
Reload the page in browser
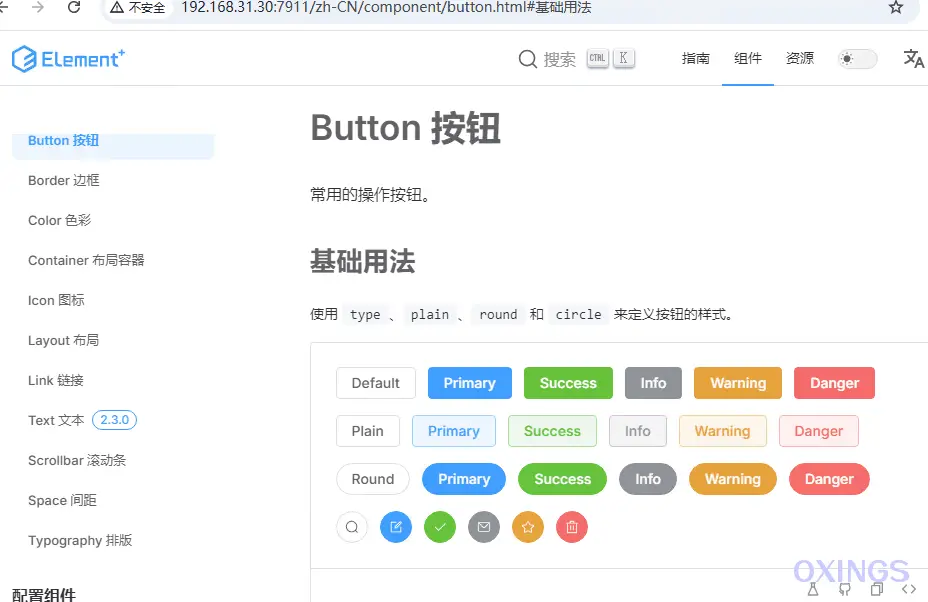pyautogui.click(x=74, y=7)
